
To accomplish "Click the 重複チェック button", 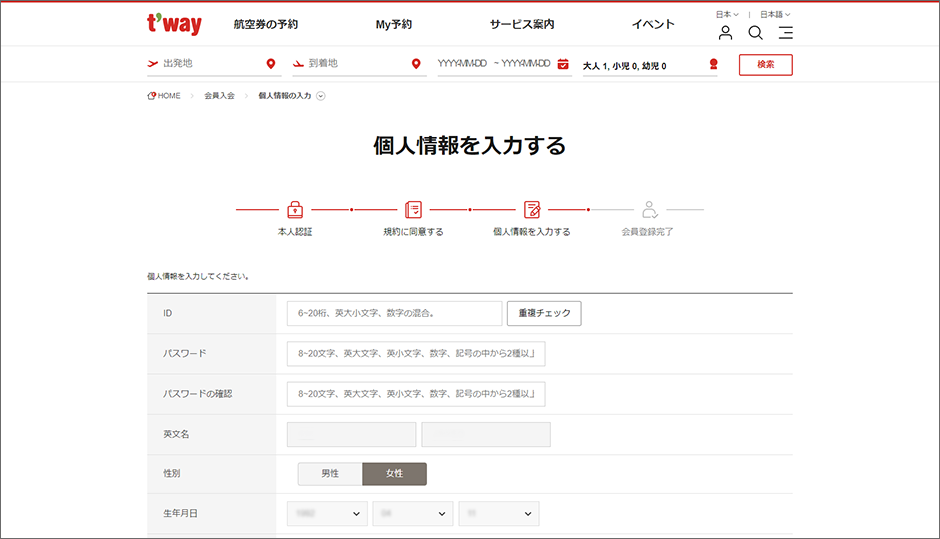I will (x=544, y=313).
